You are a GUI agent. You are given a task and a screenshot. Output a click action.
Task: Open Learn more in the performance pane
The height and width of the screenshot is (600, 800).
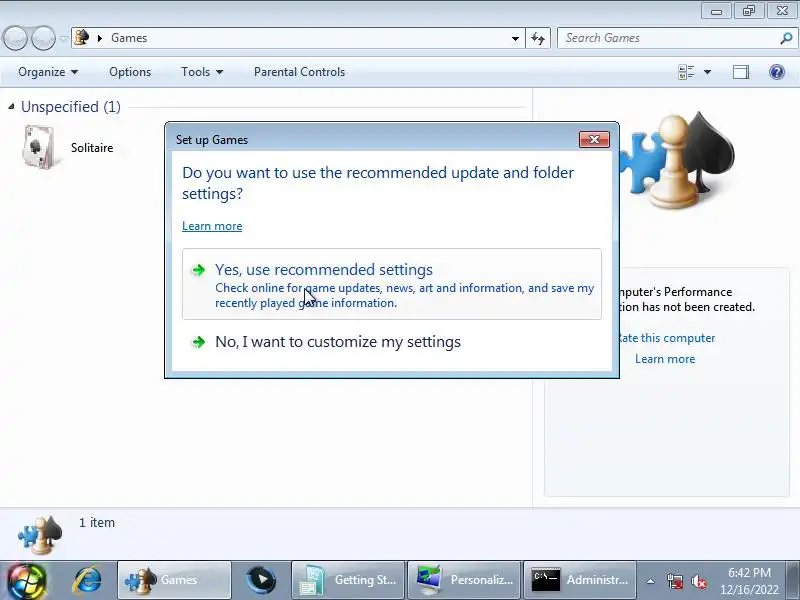click(x=665, y=359)
